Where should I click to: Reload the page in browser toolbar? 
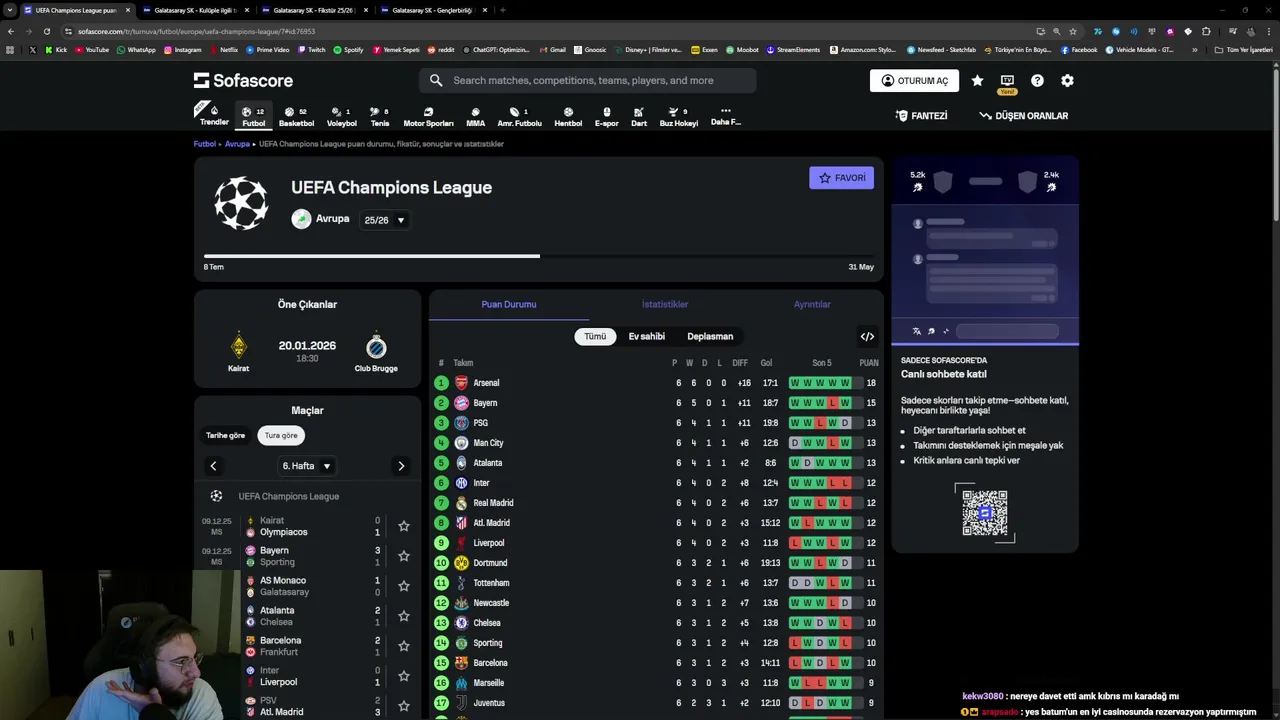(46, 31)
